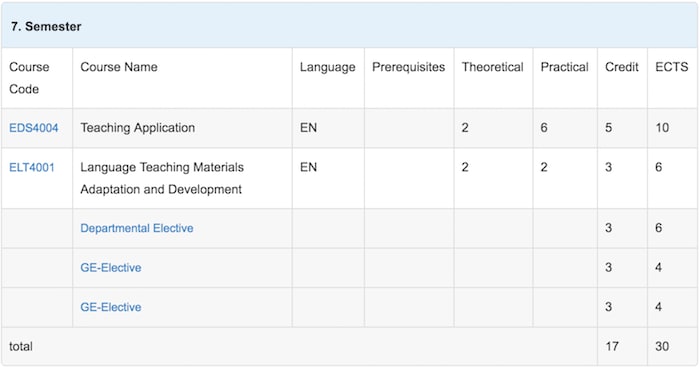The width and height of the screenshot is (700, 369).
Task: Open the ELT4001 course code link
Action: point(32,168)
